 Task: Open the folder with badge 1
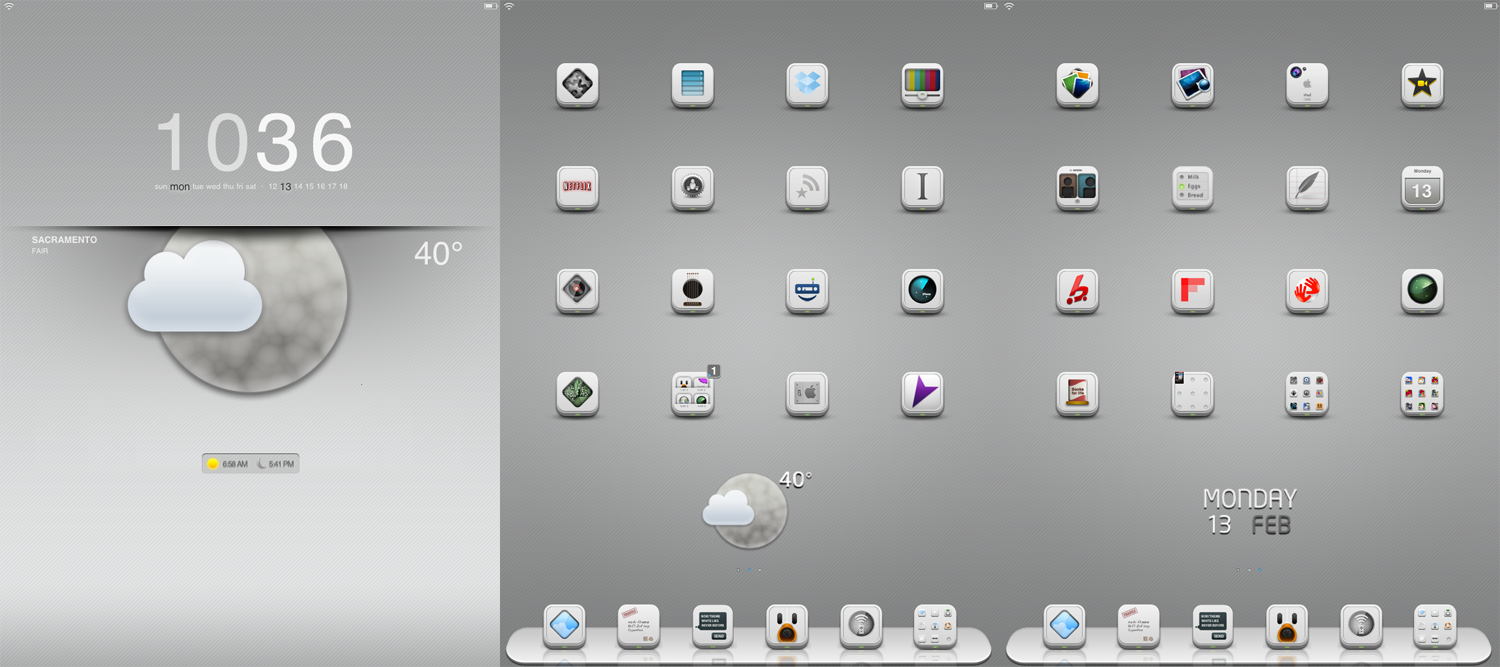[692, 394]
